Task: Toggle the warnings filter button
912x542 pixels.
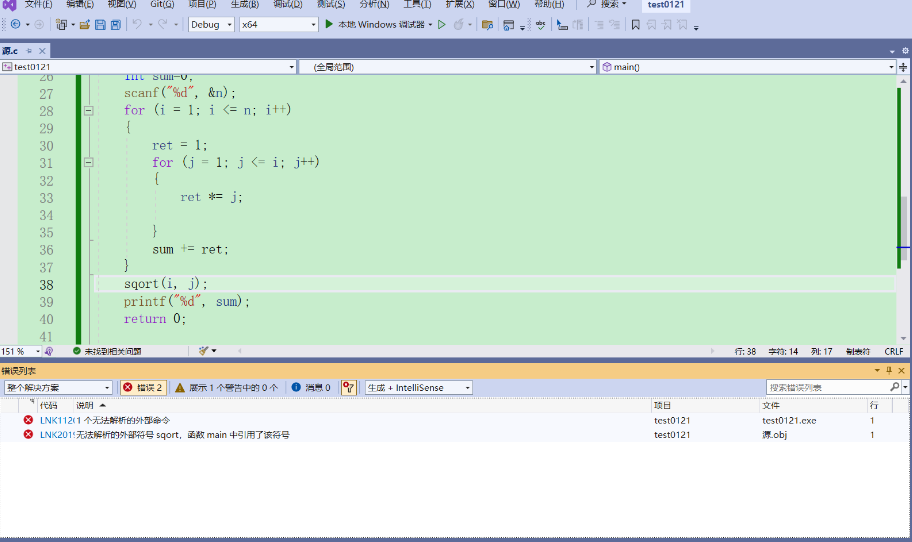Action: tap(226, 387)
